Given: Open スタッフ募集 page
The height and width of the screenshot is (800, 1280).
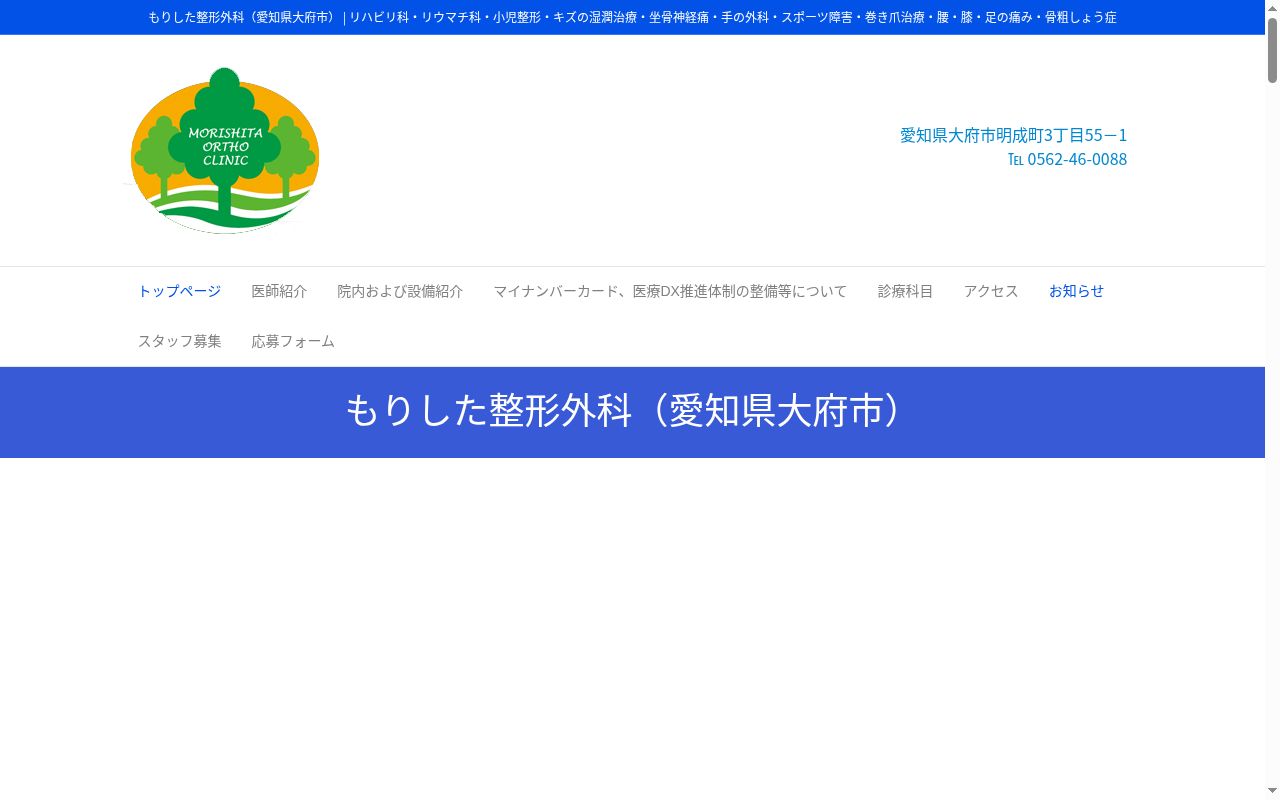Looking at the screenshot, I should [x=179, y=341].
